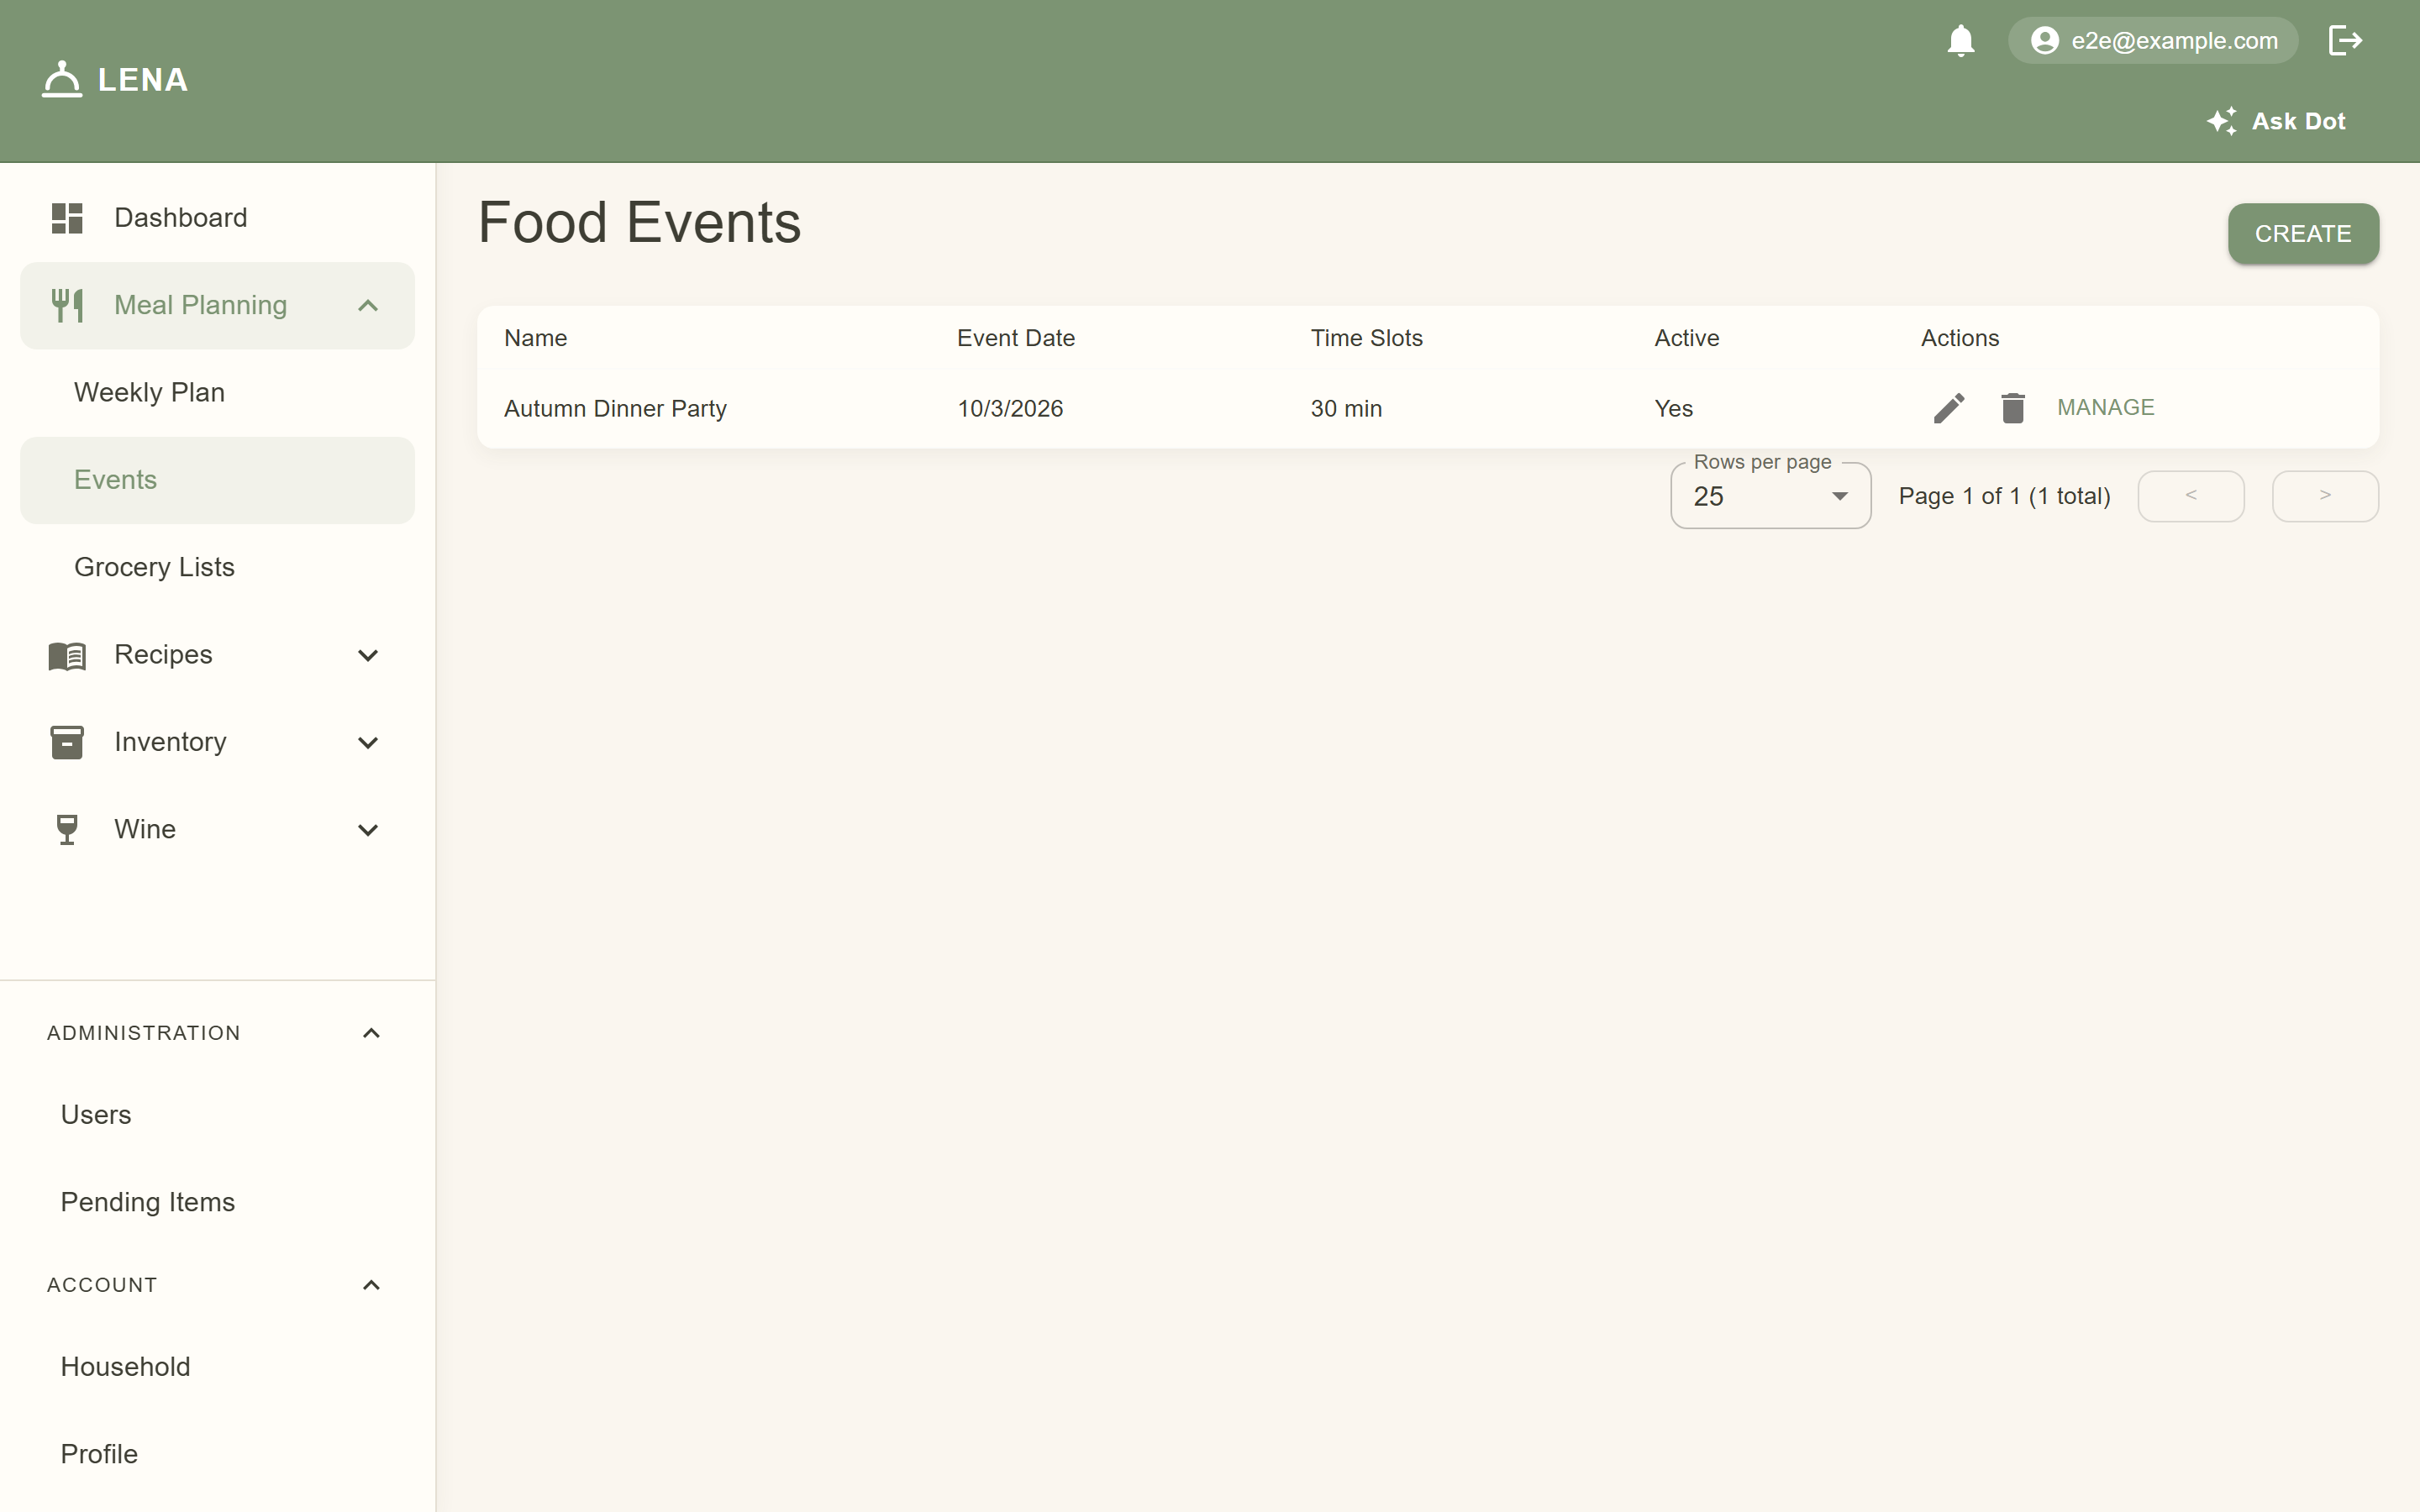Click the previous page button
This screenshot has width=2420, height=1512.
pos(2190,496)
